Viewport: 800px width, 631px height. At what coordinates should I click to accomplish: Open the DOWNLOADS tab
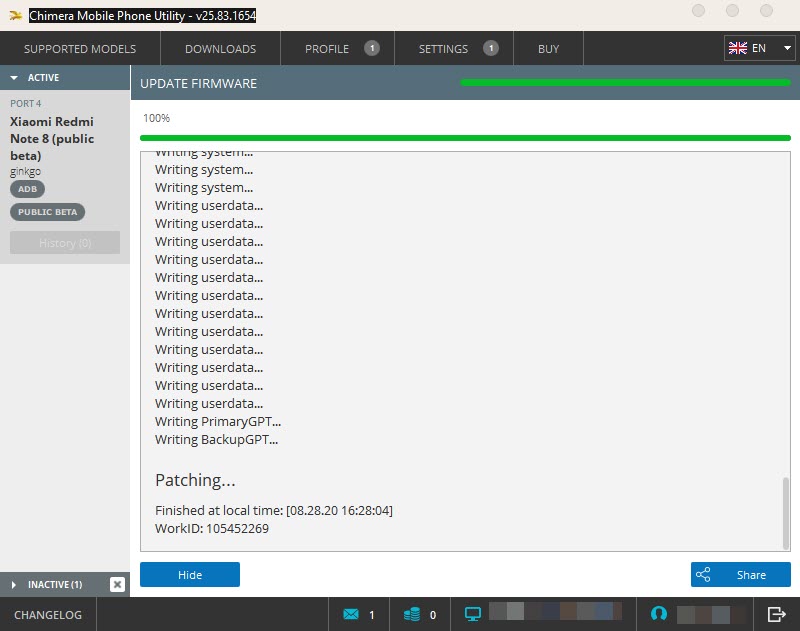(x=220, y=49)
